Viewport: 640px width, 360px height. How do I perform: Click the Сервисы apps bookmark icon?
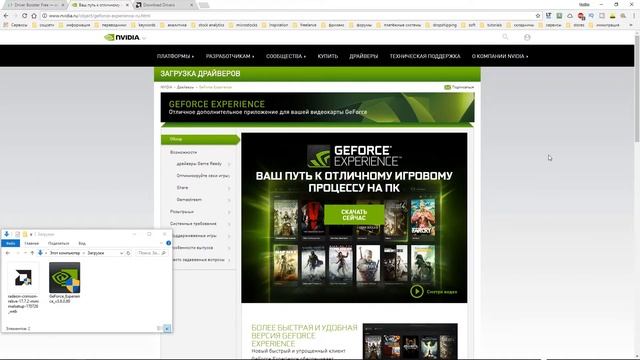click(5, 25)
